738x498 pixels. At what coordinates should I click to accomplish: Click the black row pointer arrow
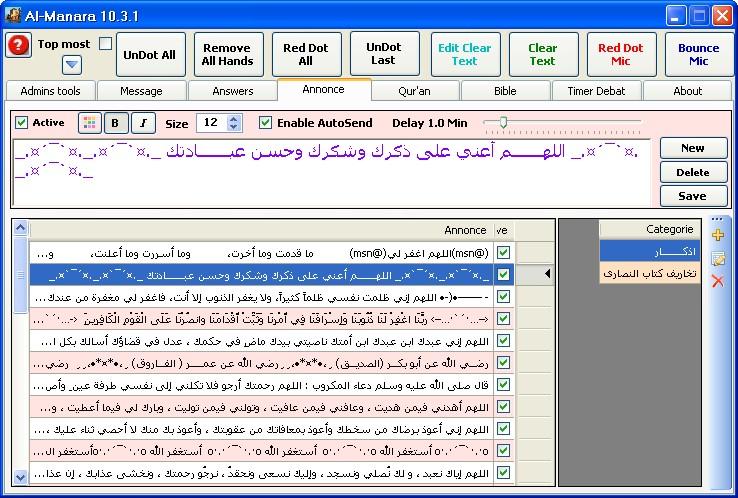pyautogui.click(x=547, y=274)
